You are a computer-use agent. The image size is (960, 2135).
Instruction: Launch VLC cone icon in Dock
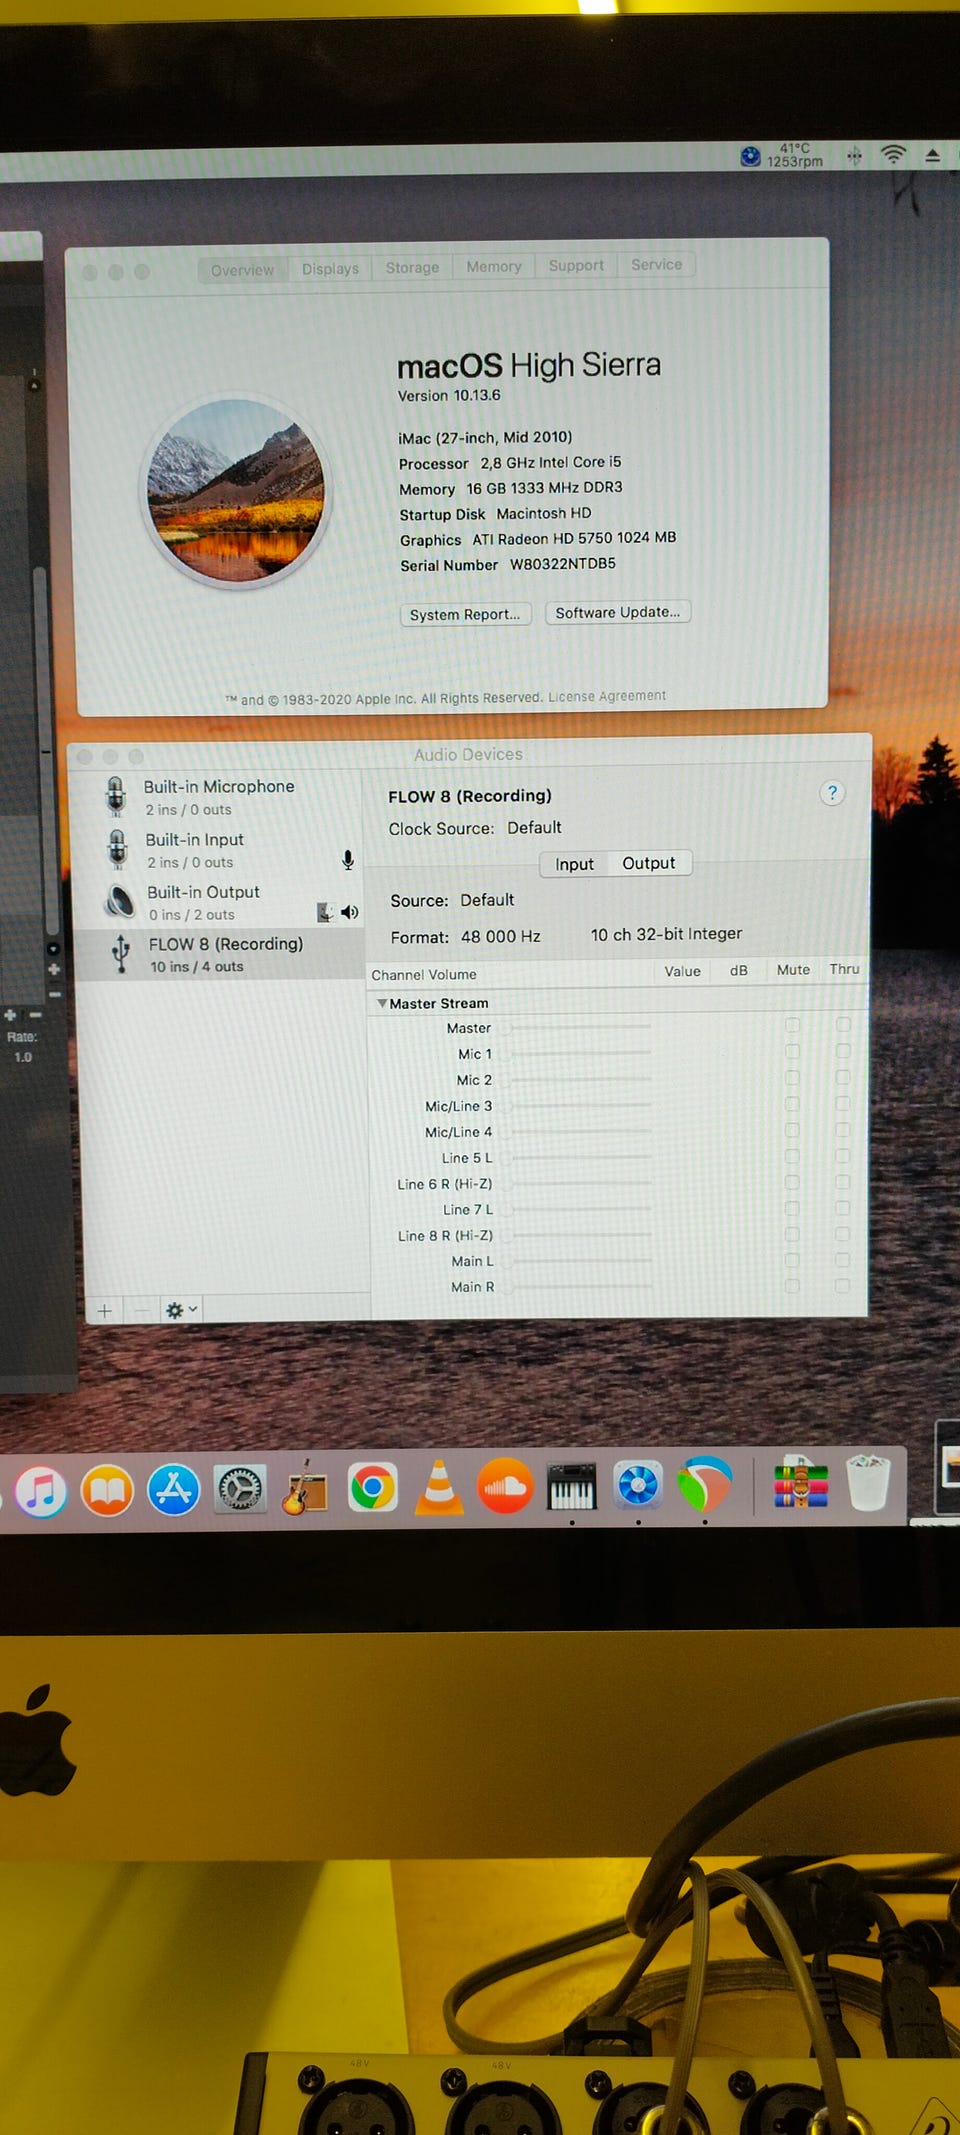(x=438, y=1487)
